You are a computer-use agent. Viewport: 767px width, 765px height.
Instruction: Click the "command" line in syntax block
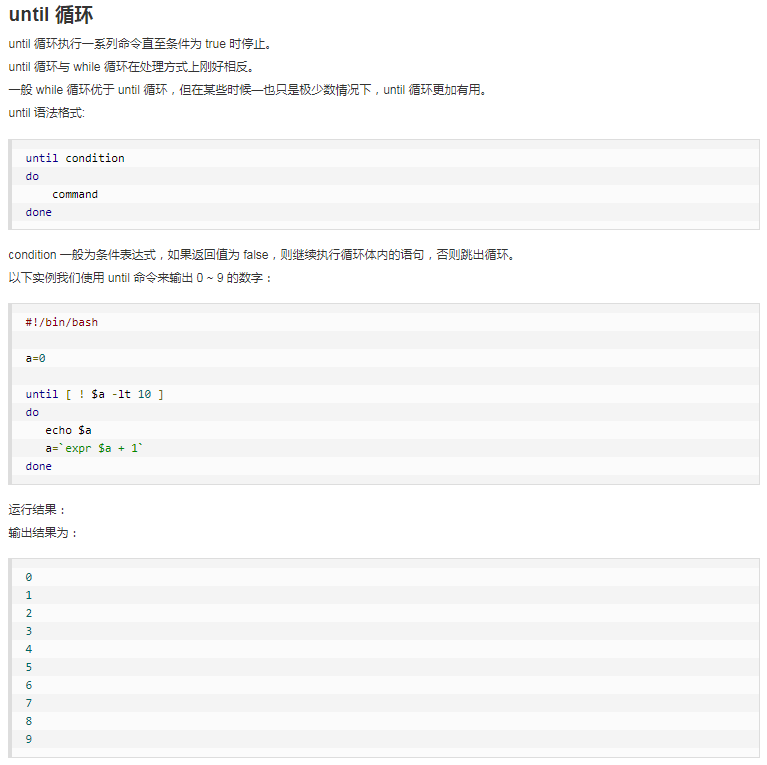(x=75, y=194)
